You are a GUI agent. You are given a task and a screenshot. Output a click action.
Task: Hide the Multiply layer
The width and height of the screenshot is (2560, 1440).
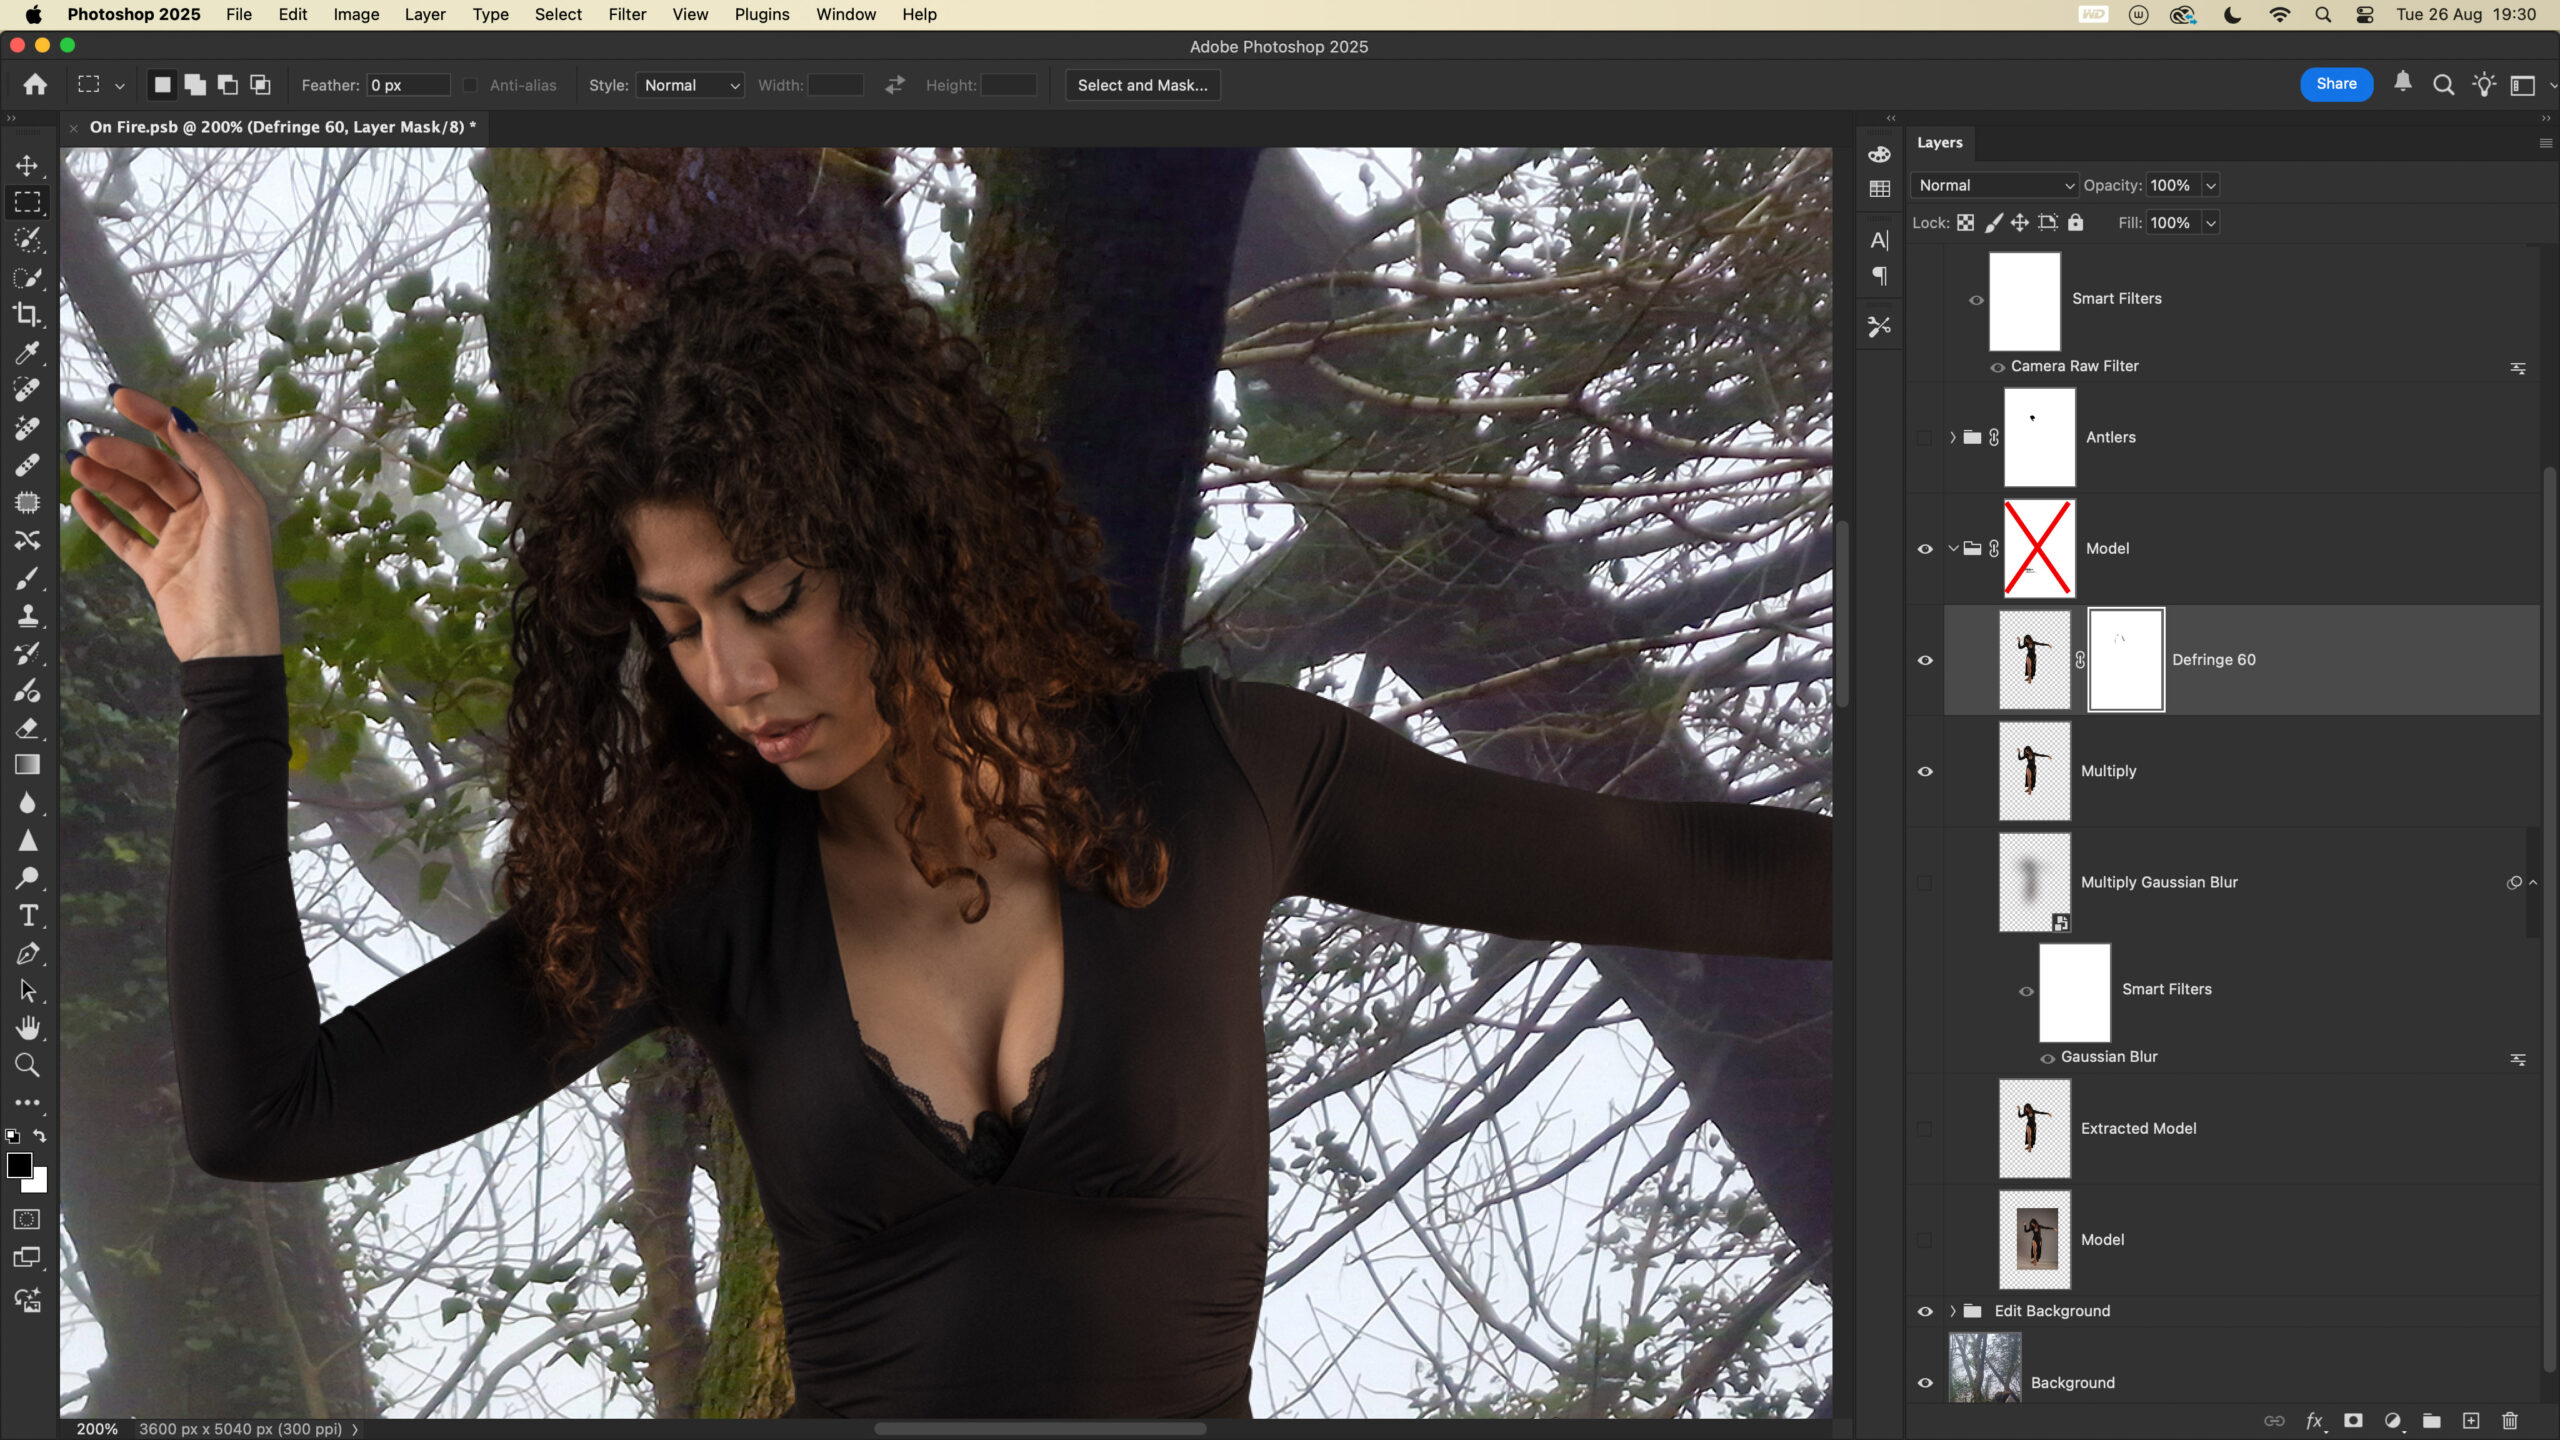point(1925,771)
